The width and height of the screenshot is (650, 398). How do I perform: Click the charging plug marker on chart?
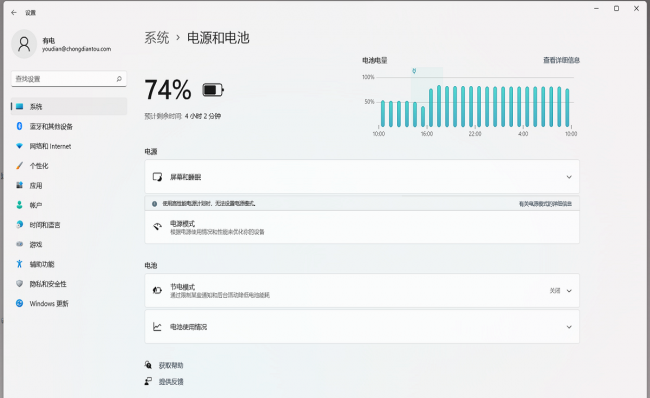(414, 71)
